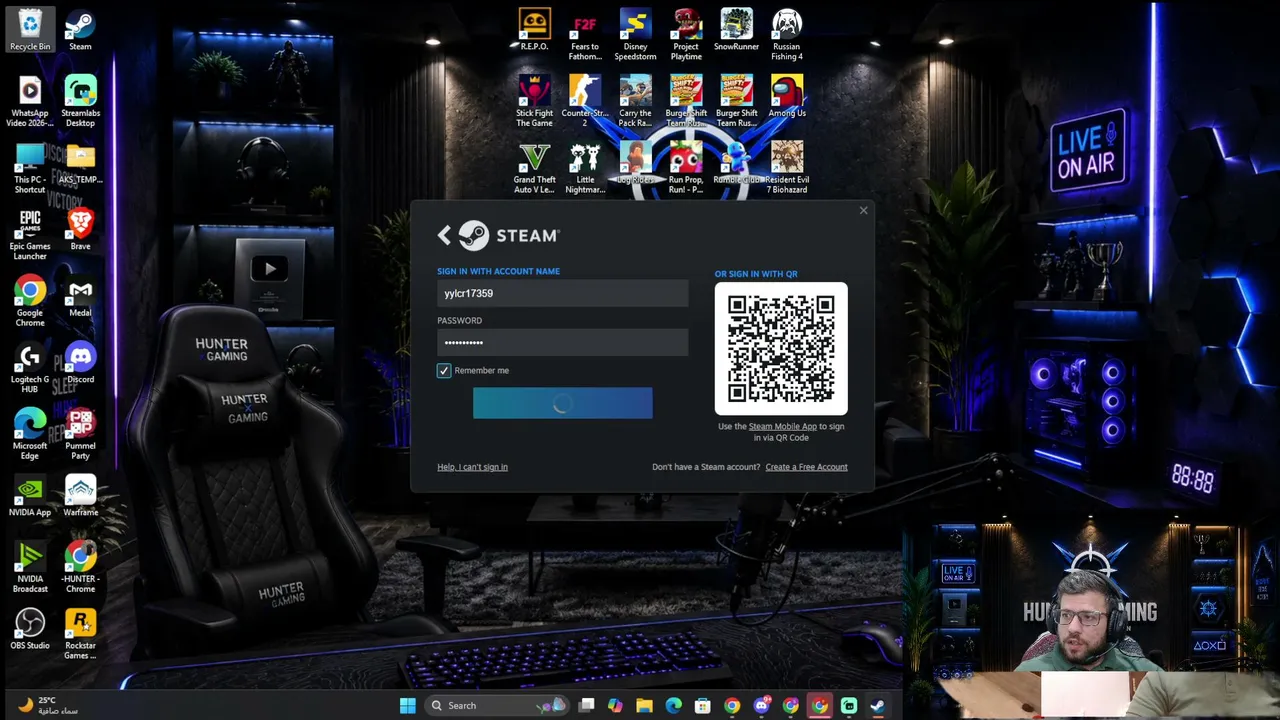Screen dimensions: 1280x720
Task: Open the Steam Mobile App link
Action: (782, 427)
